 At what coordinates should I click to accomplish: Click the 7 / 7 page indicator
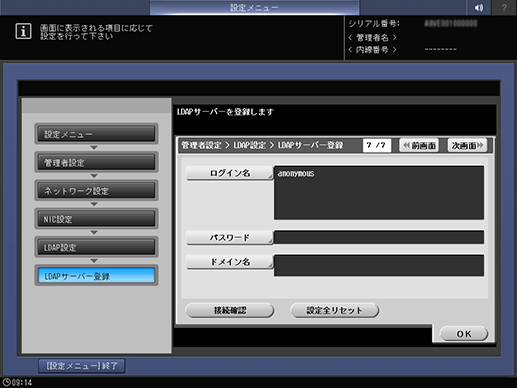click(377, 145)
